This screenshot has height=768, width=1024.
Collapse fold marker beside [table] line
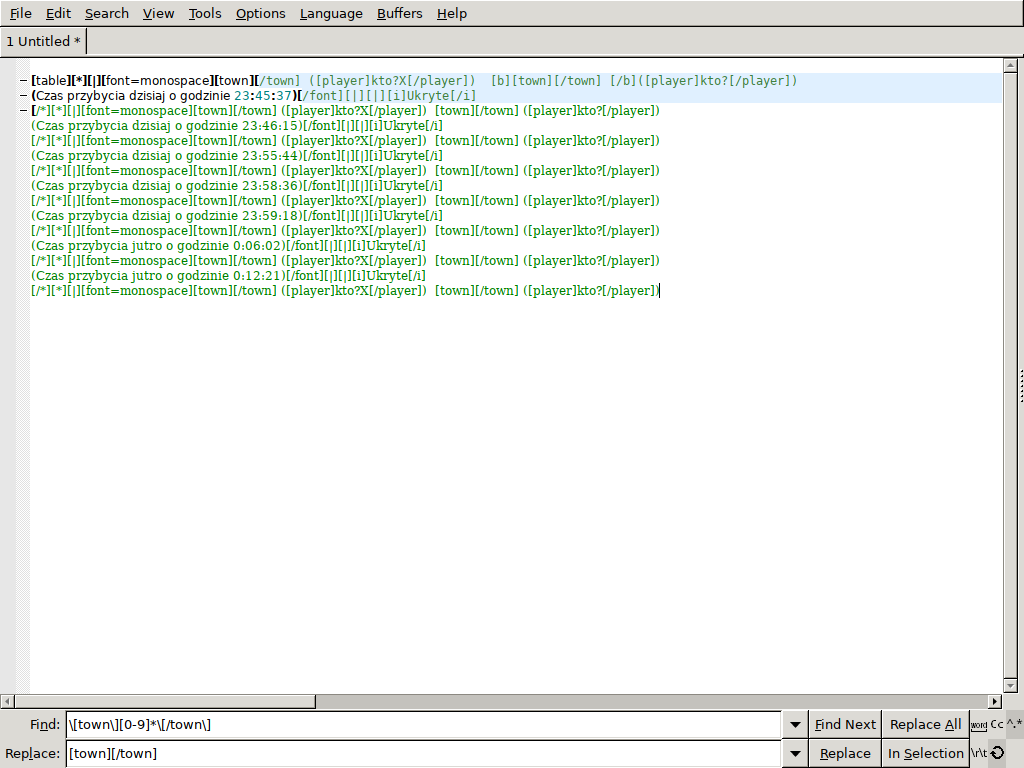pos(24,81)
